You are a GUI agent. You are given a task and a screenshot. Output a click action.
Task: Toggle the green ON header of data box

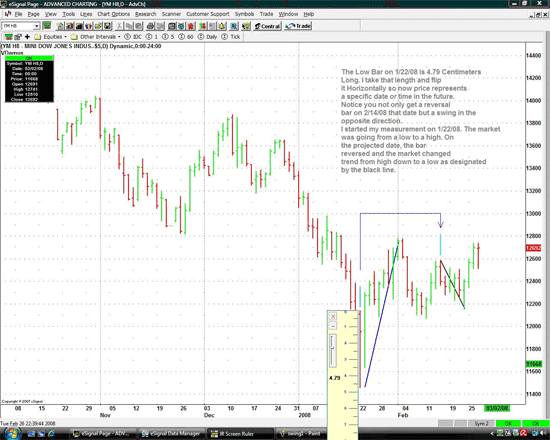[29, 58]
